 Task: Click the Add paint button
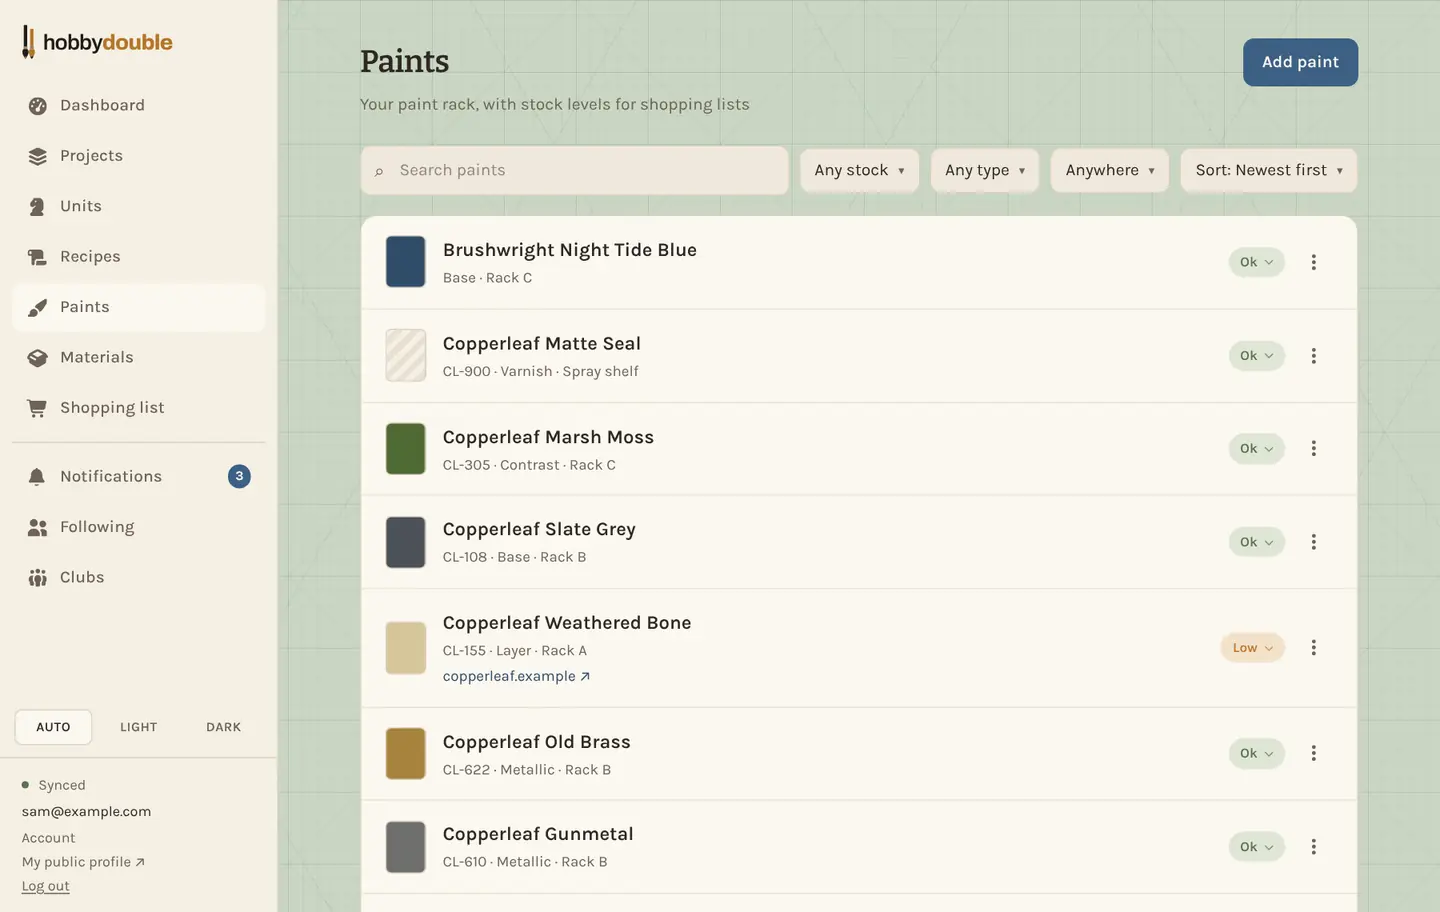[x=1300, y=62]
